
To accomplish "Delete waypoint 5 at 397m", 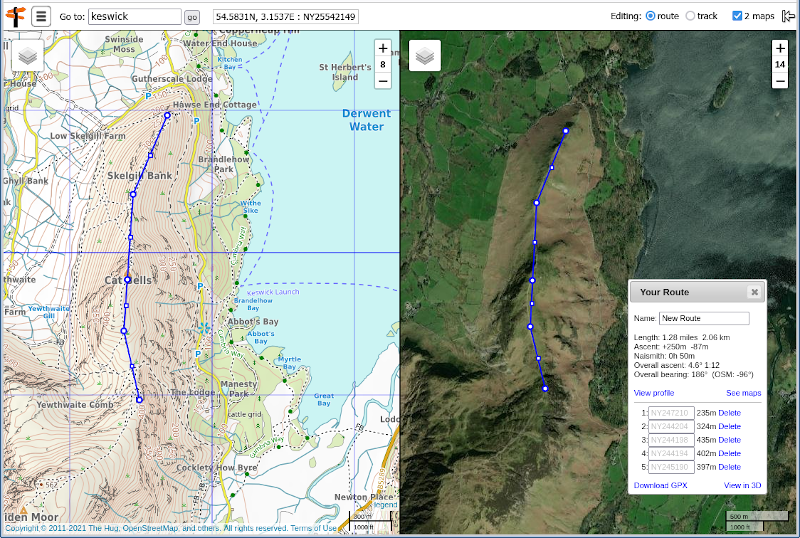I will 730,467.
